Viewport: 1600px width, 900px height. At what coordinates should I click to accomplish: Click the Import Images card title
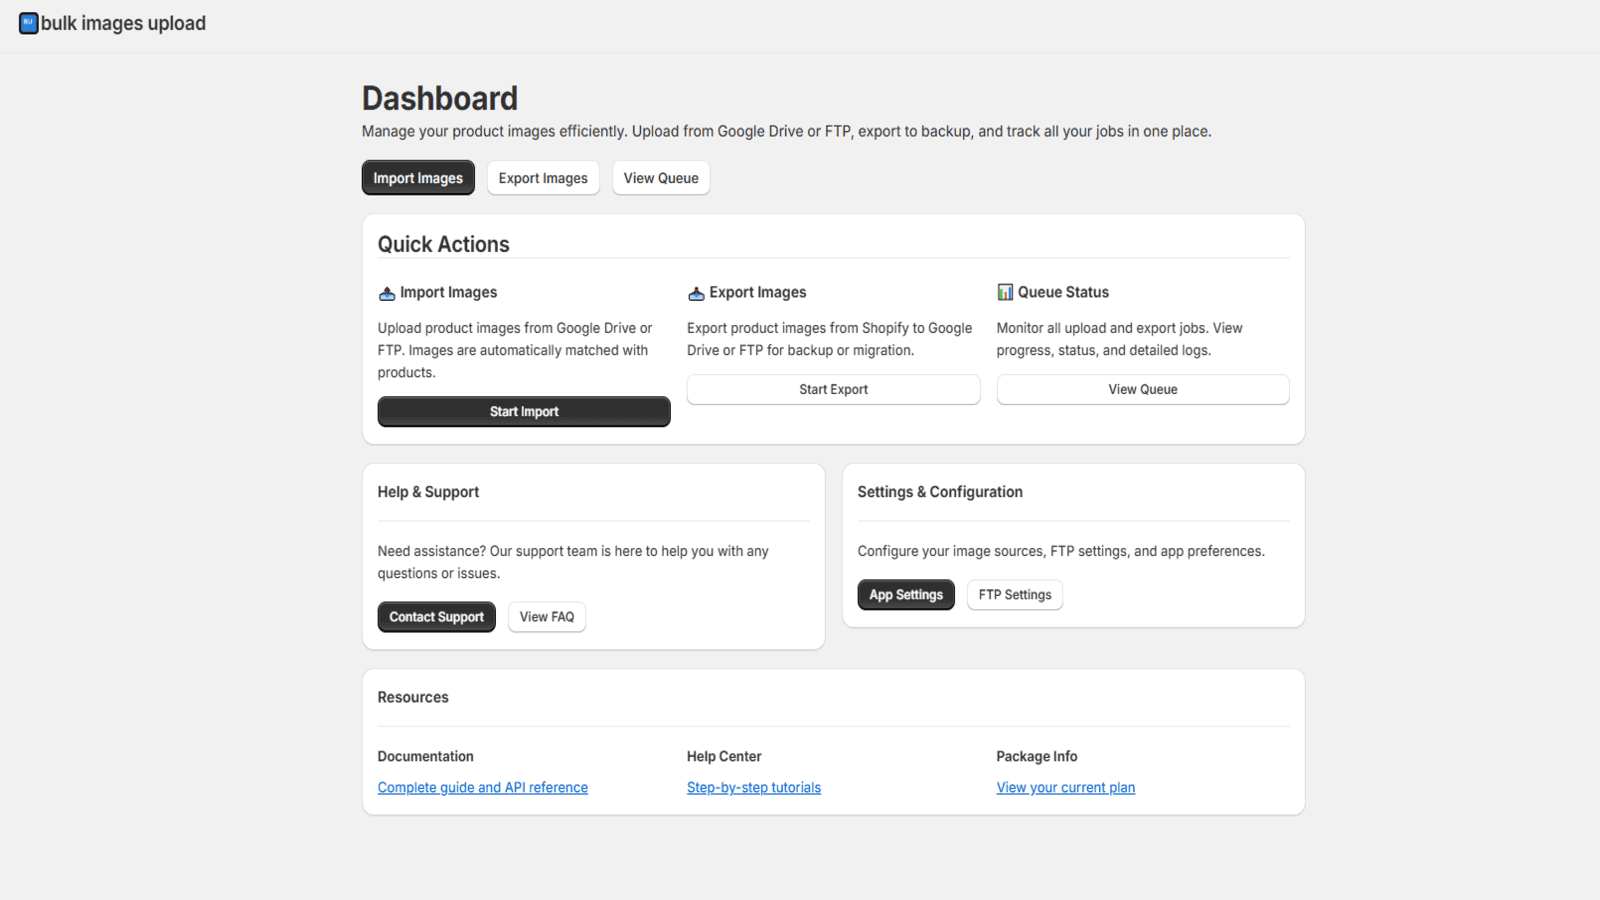(x=448, y=292)
